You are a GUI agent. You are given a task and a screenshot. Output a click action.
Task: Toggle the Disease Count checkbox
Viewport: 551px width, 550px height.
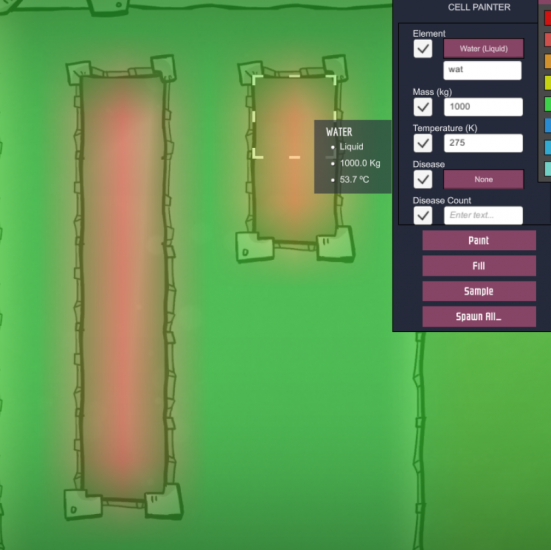[x=423, y=215]
